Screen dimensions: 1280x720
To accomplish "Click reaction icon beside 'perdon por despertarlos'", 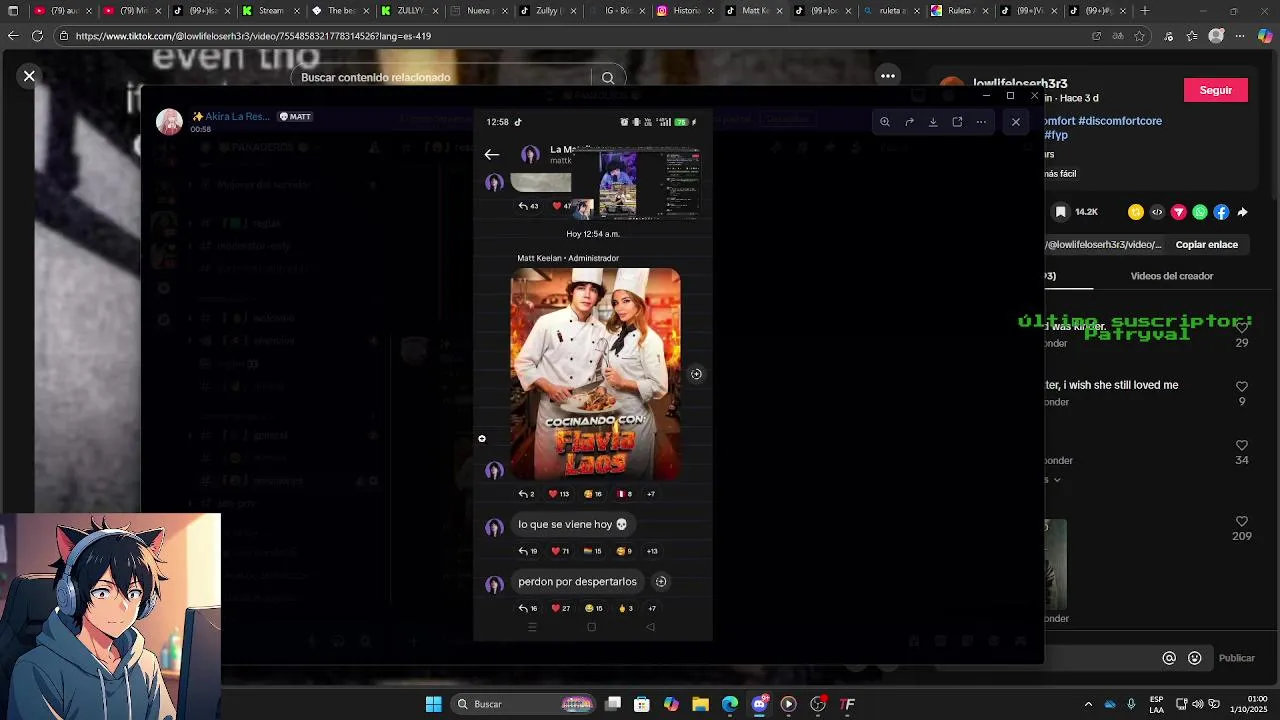I will tap(661, 582).
